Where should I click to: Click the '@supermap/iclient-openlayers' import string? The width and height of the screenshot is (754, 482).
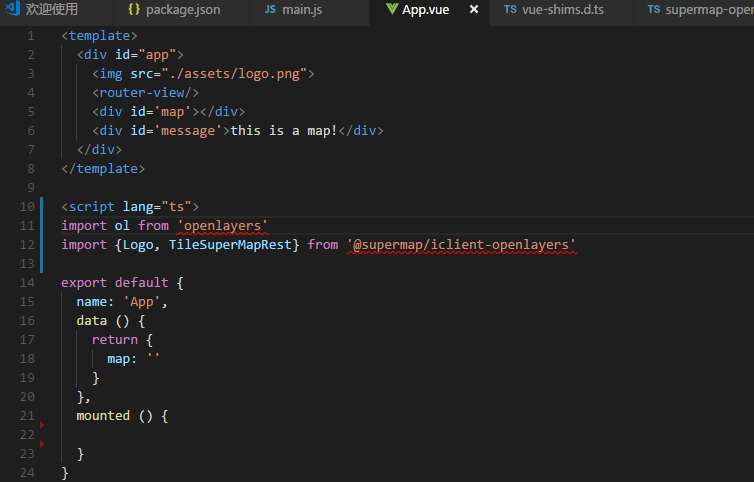461,245
